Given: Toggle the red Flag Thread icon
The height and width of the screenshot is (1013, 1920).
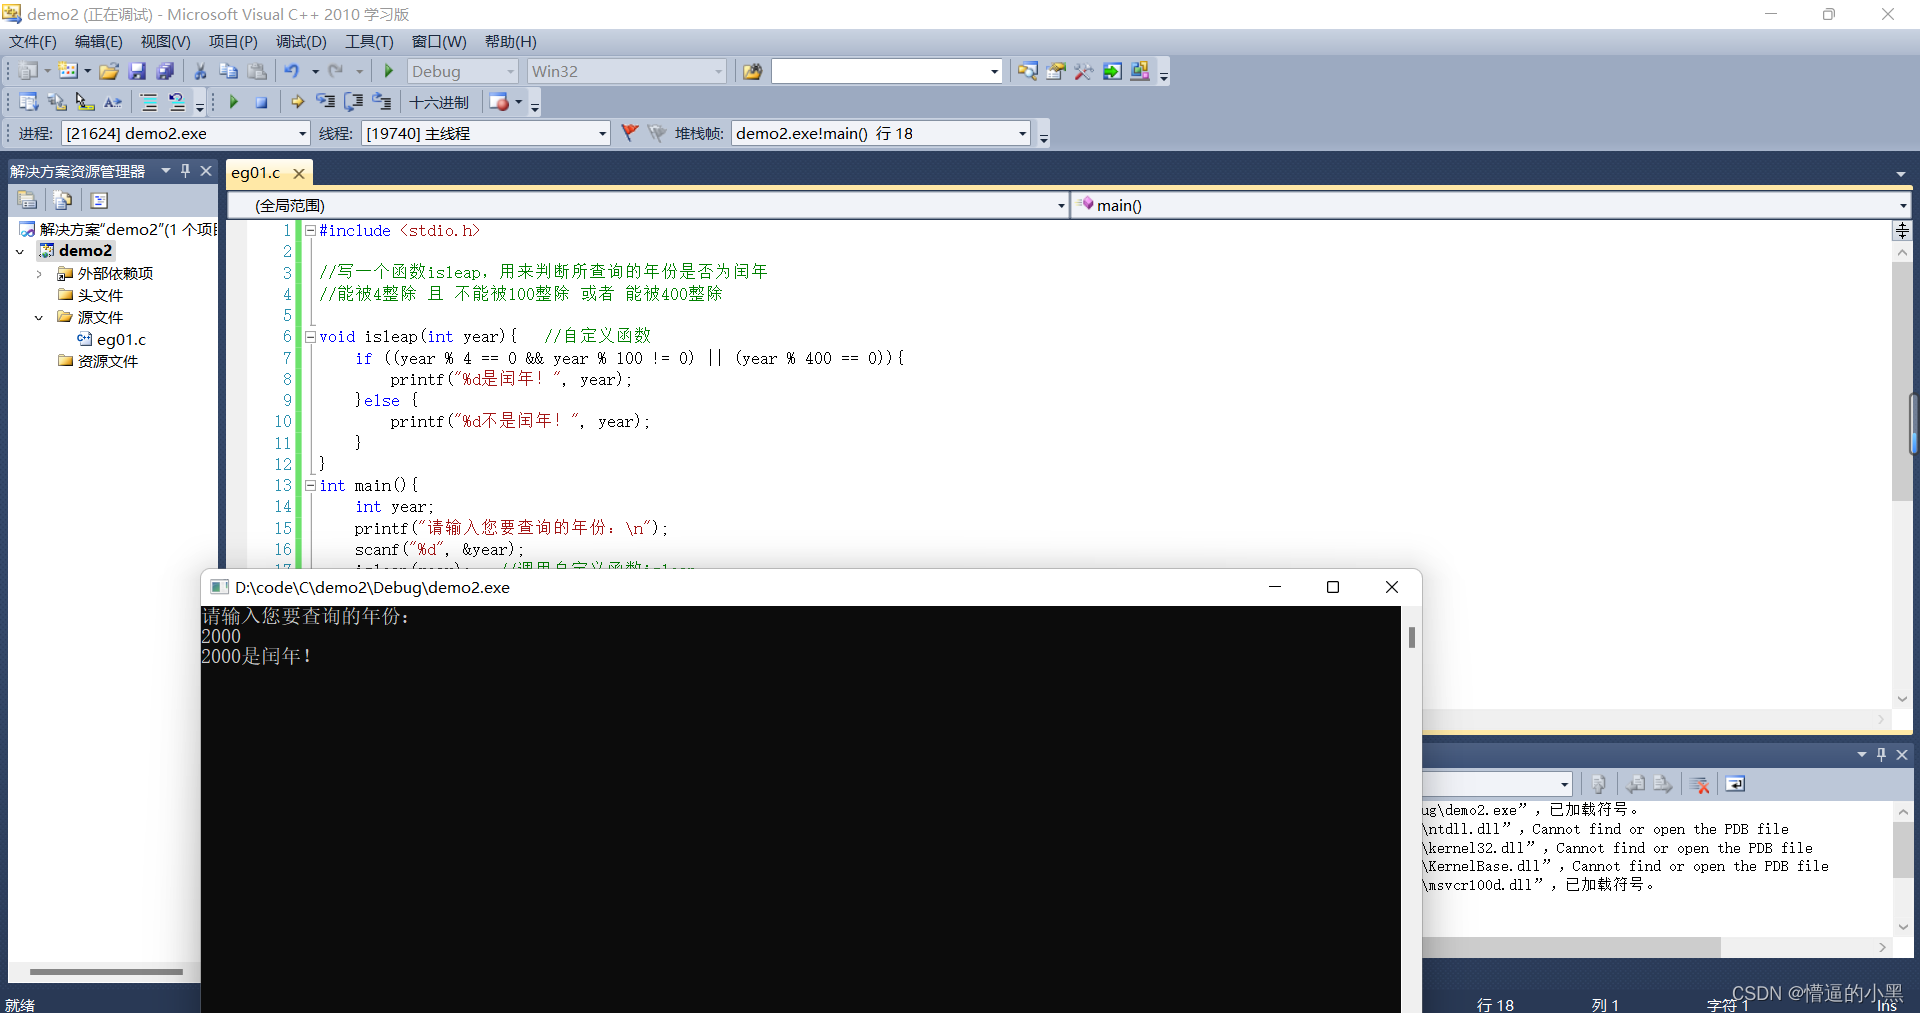Looking at the screenshot, I should coord(629,133).
